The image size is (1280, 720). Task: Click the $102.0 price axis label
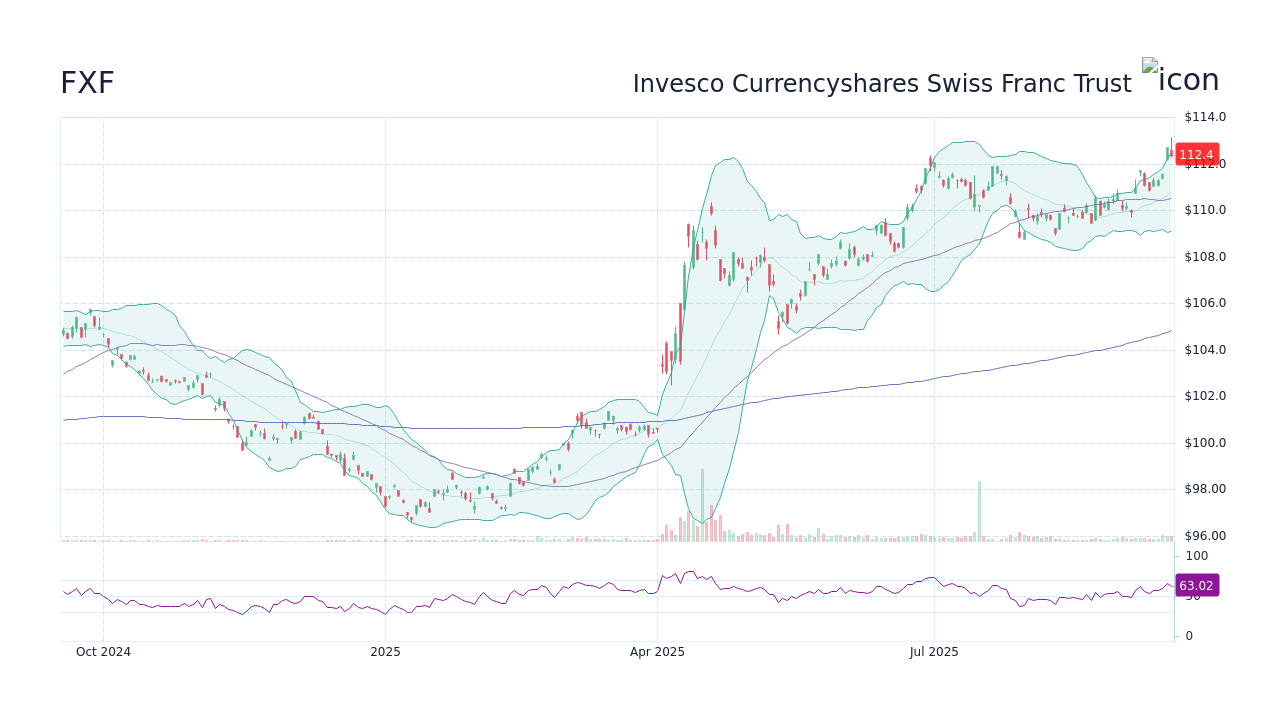tap(1205, 396)
